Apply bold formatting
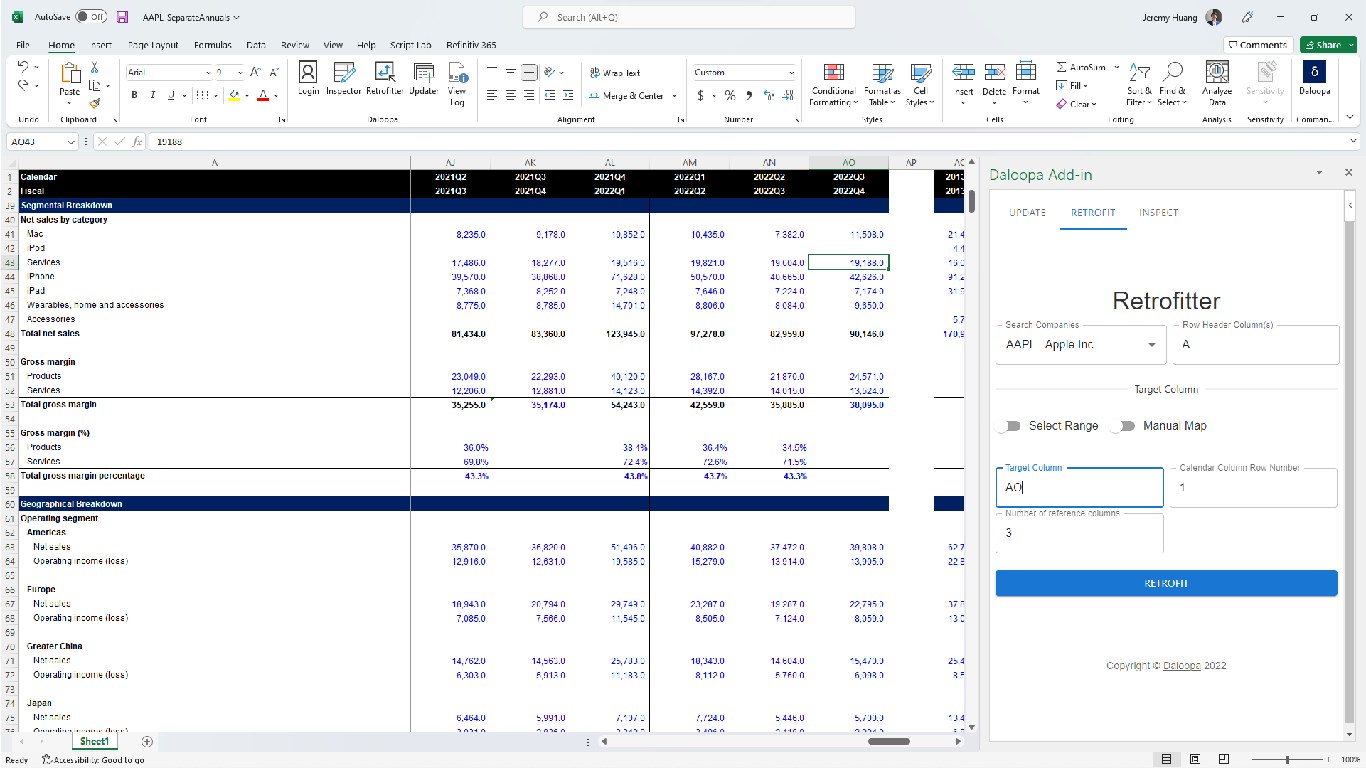The image size is (1366, 768). pyautogui.click(x=134, y=95)
